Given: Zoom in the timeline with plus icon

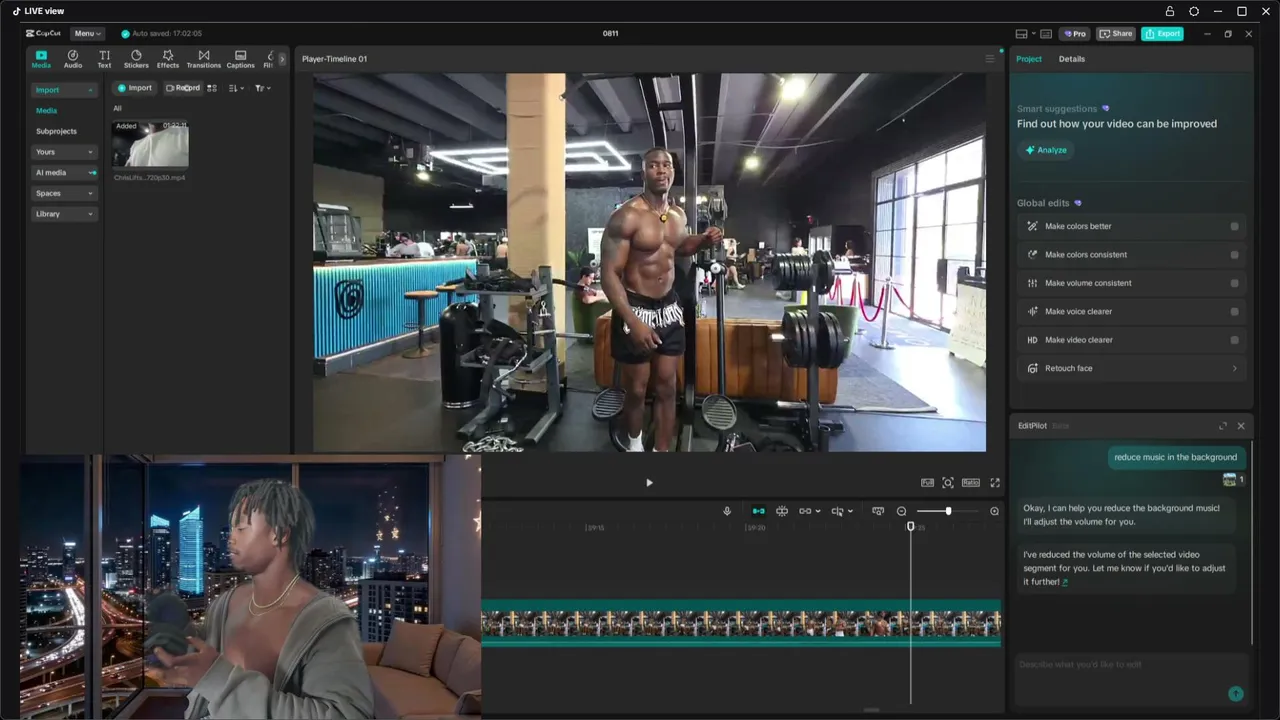Looking at the screenshot, I should pos(994,511).
